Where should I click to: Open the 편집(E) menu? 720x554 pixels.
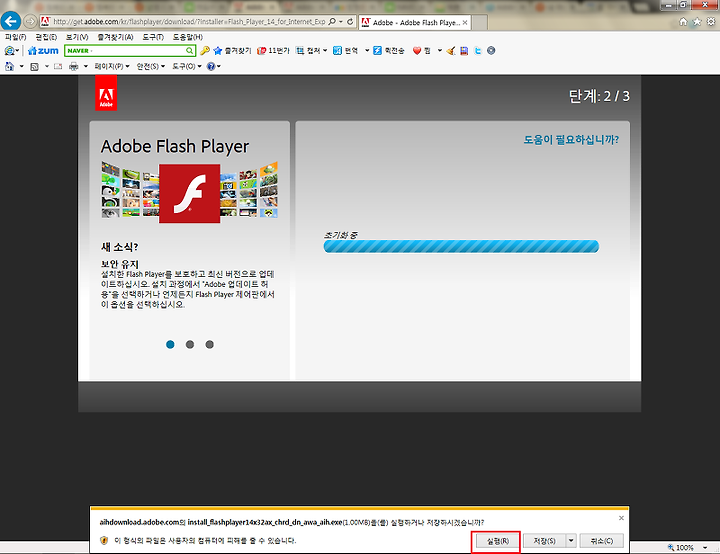[x=46, y=37]
